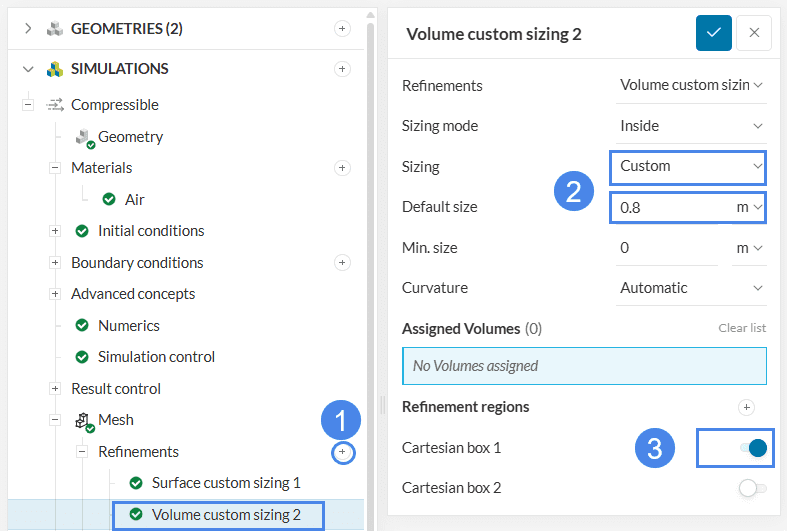Close the Volume custom sizing panel
This screenshot has width=787, height=531.
(x=754, y=33)
